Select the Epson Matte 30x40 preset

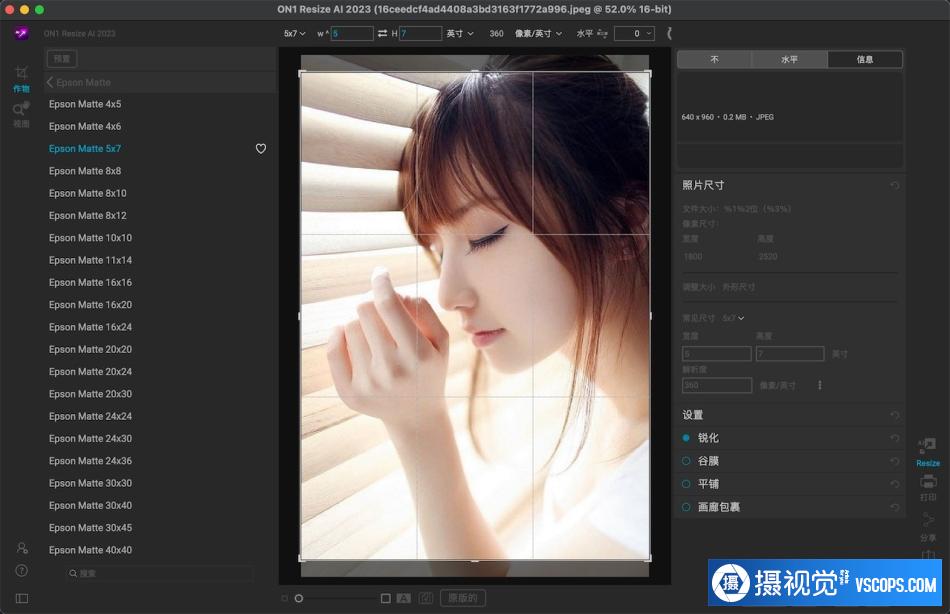[90, 506]
